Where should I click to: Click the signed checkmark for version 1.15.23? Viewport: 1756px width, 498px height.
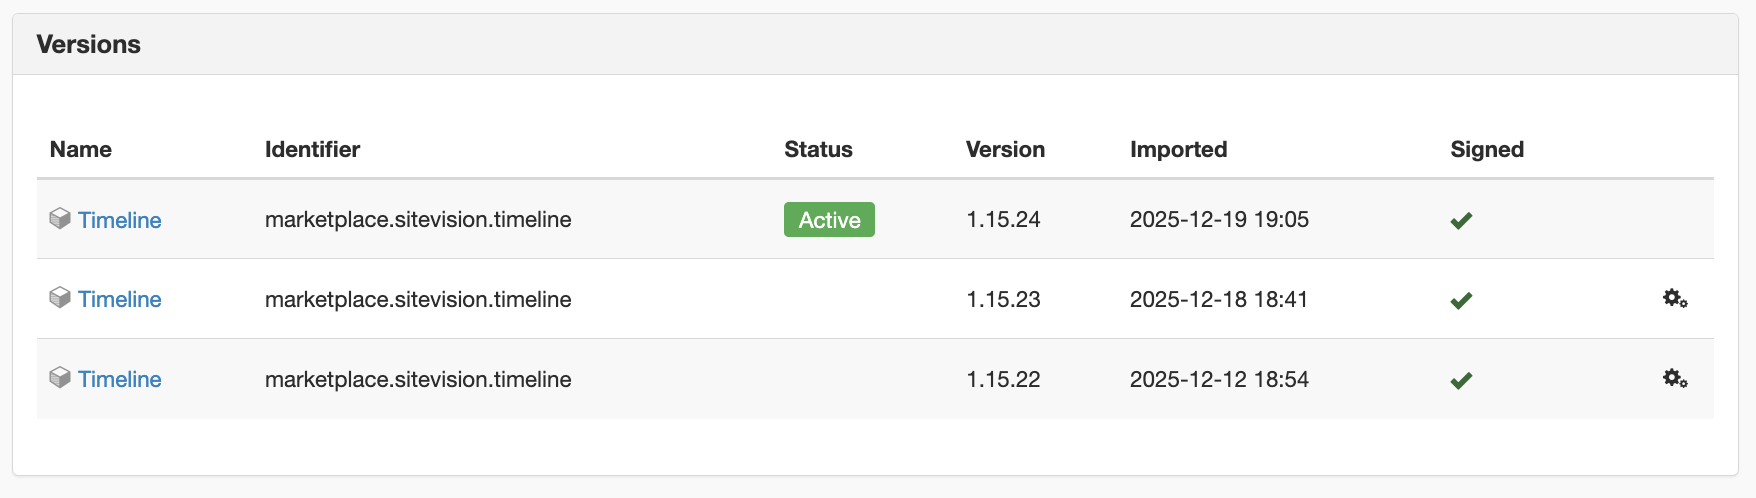pos(1461,300)
